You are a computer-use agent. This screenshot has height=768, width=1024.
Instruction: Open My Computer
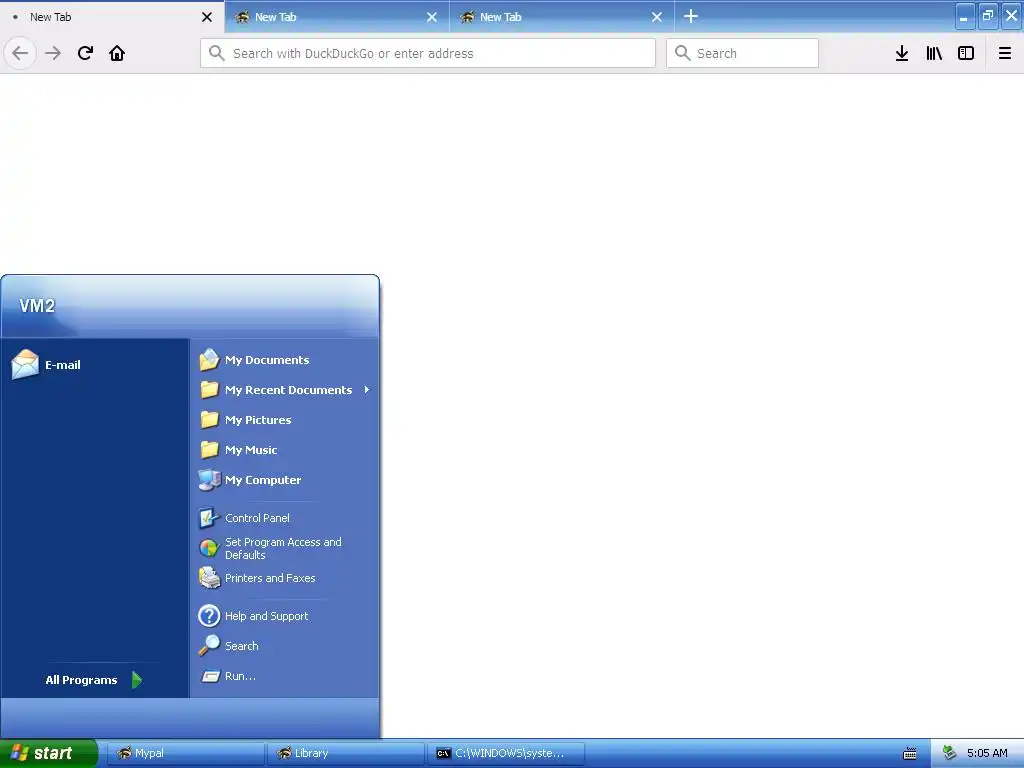tap(286, 480)
